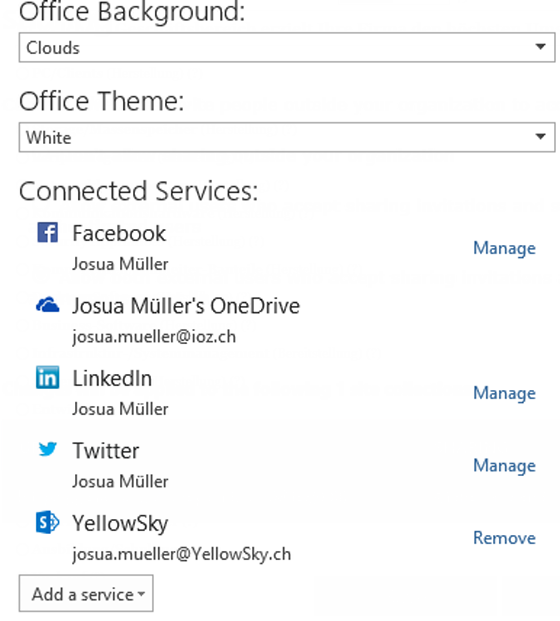
Task: Click the OneDrive cloud icon
Action: click(x=48, y=305)
